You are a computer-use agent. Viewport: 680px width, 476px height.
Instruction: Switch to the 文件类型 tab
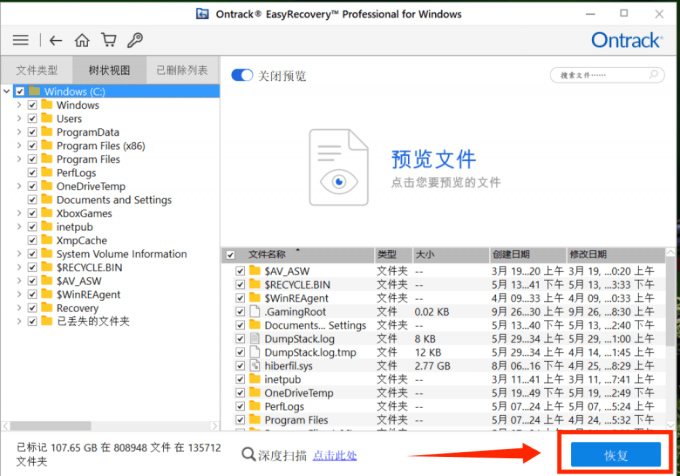tap(38, 71)
